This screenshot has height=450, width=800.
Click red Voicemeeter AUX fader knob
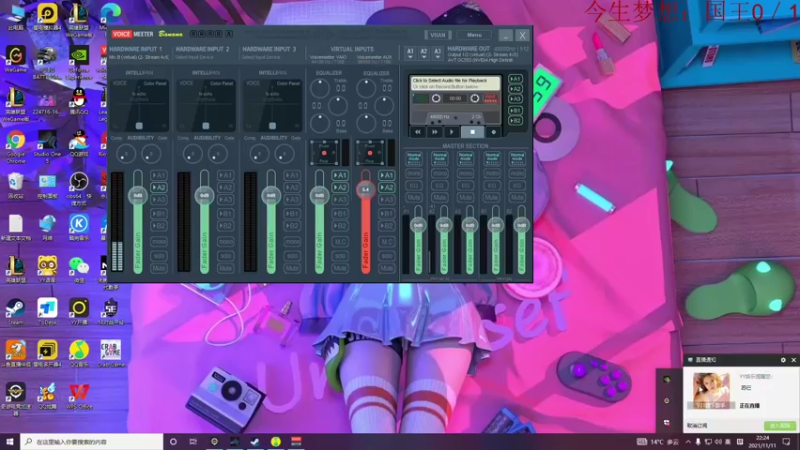point(365,190)
